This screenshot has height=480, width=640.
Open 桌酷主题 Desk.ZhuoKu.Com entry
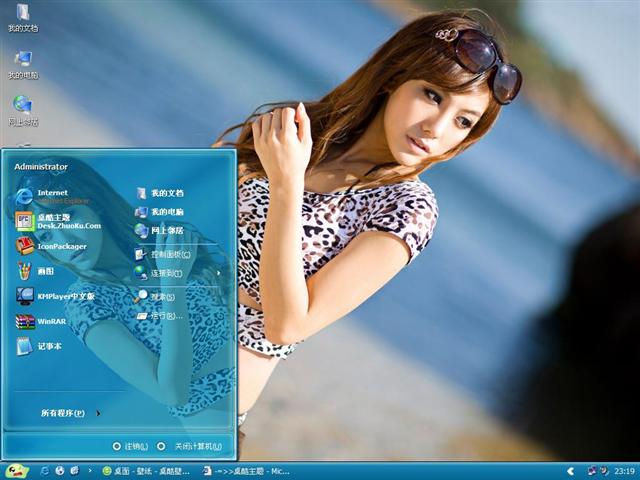pos(58,221)
